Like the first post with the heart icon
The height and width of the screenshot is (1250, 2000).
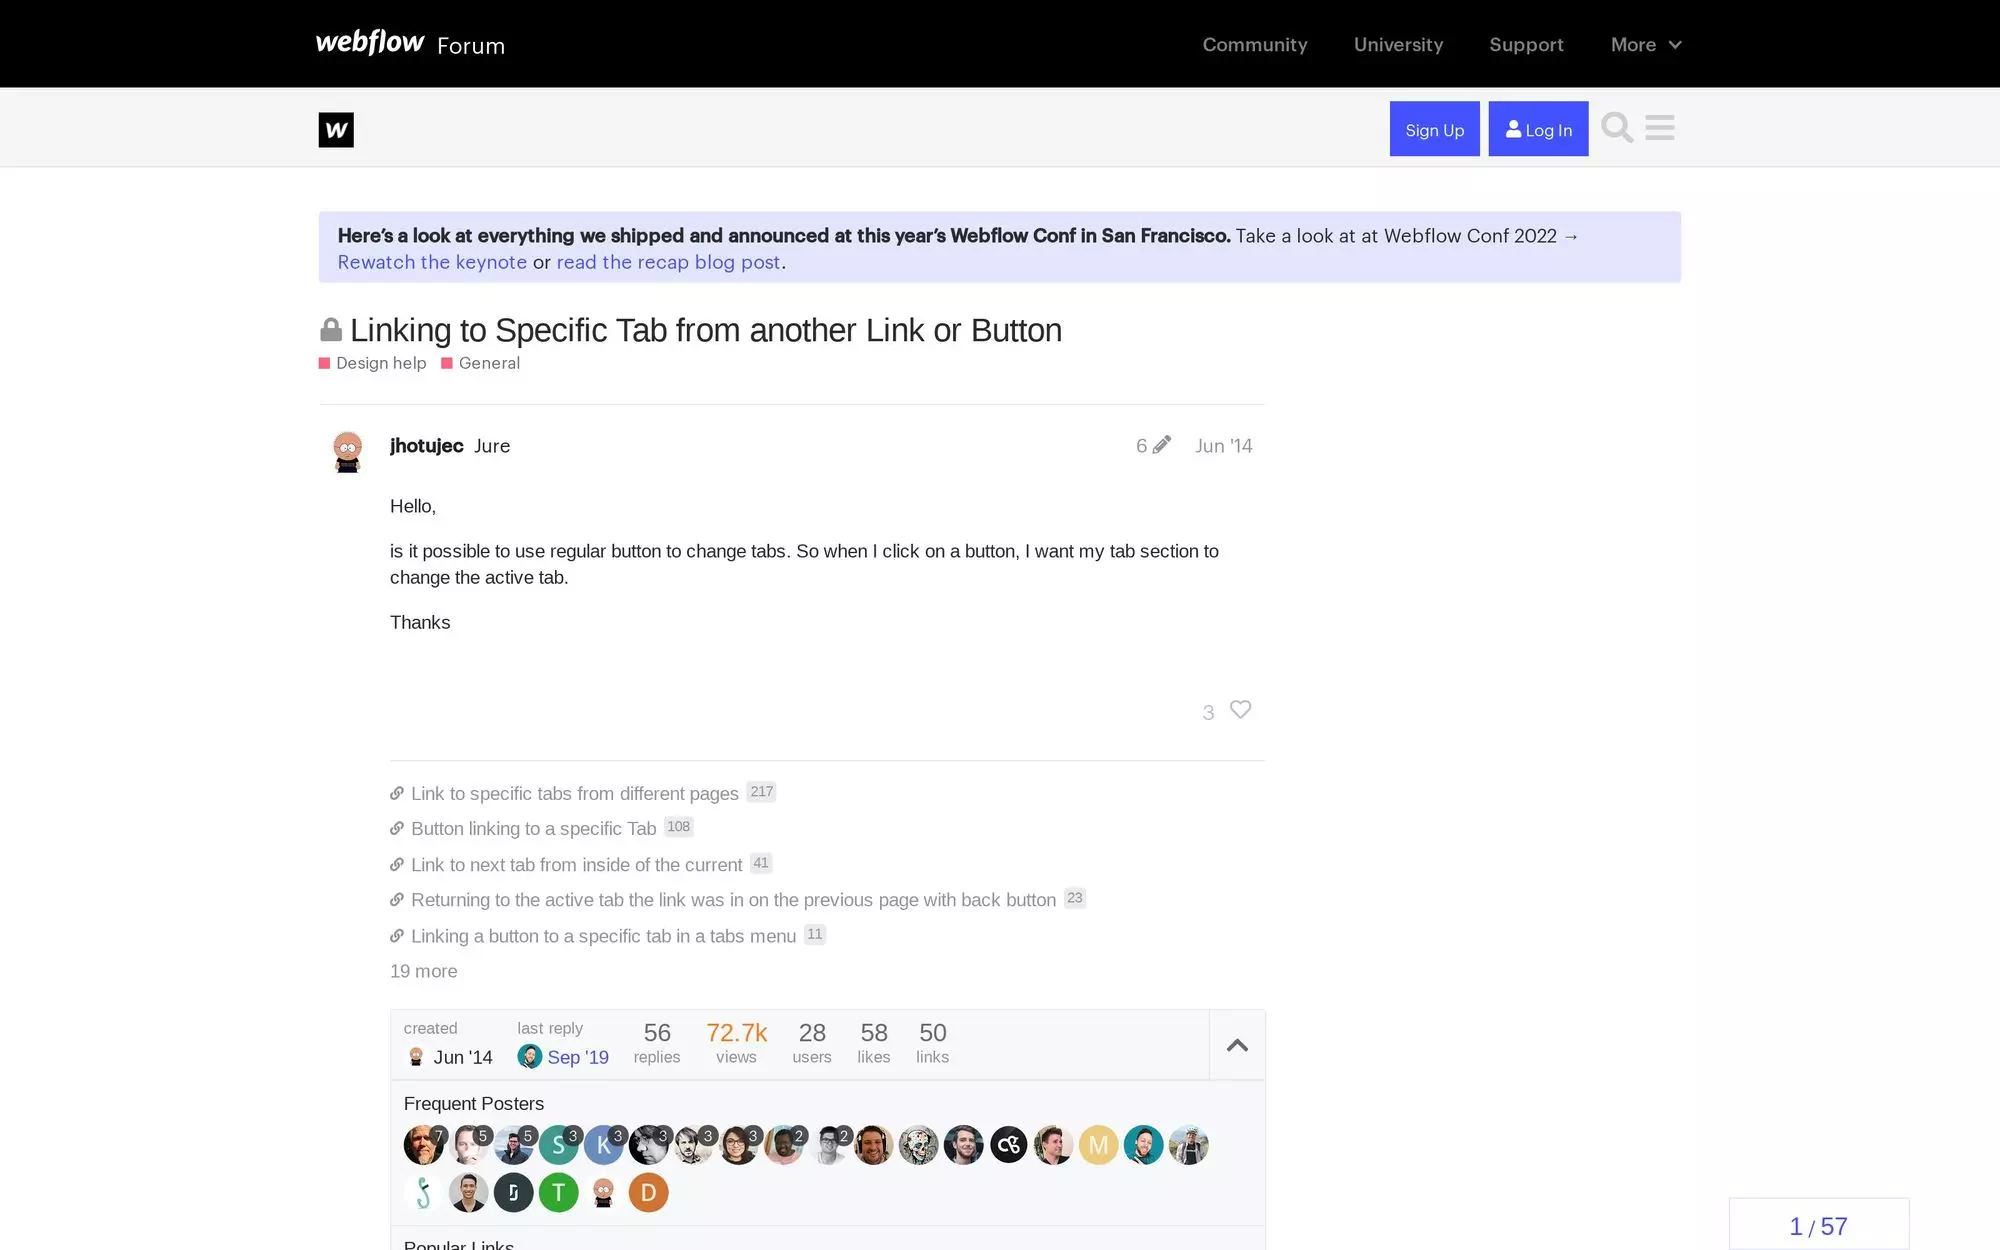(x=1240, y=709)
